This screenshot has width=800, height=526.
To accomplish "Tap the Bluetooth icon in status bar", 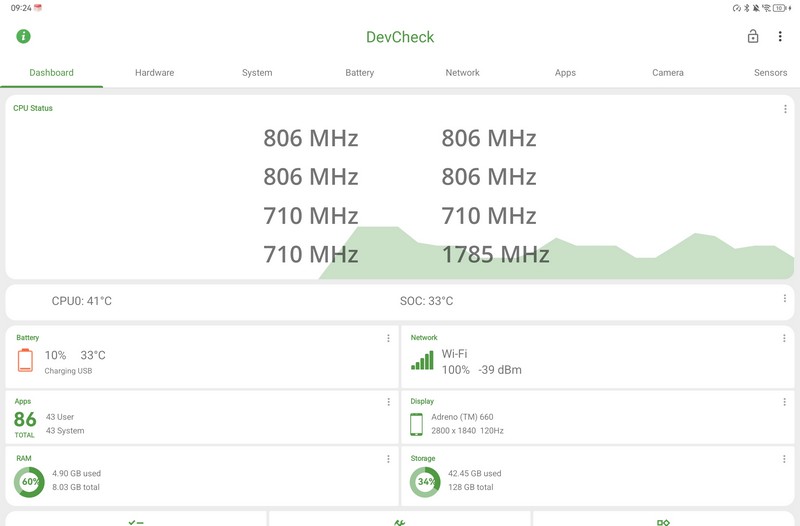I will click(746, 8).
